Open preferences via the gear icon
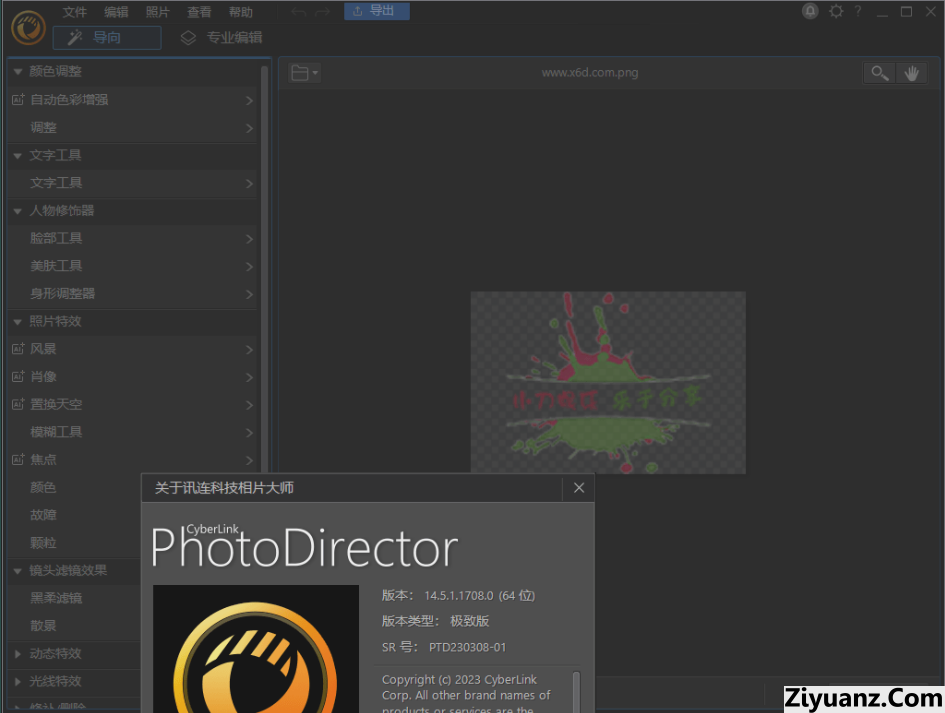Image resolution: width=945 pixels, height=713 pixels. click(x=836, y=11)
